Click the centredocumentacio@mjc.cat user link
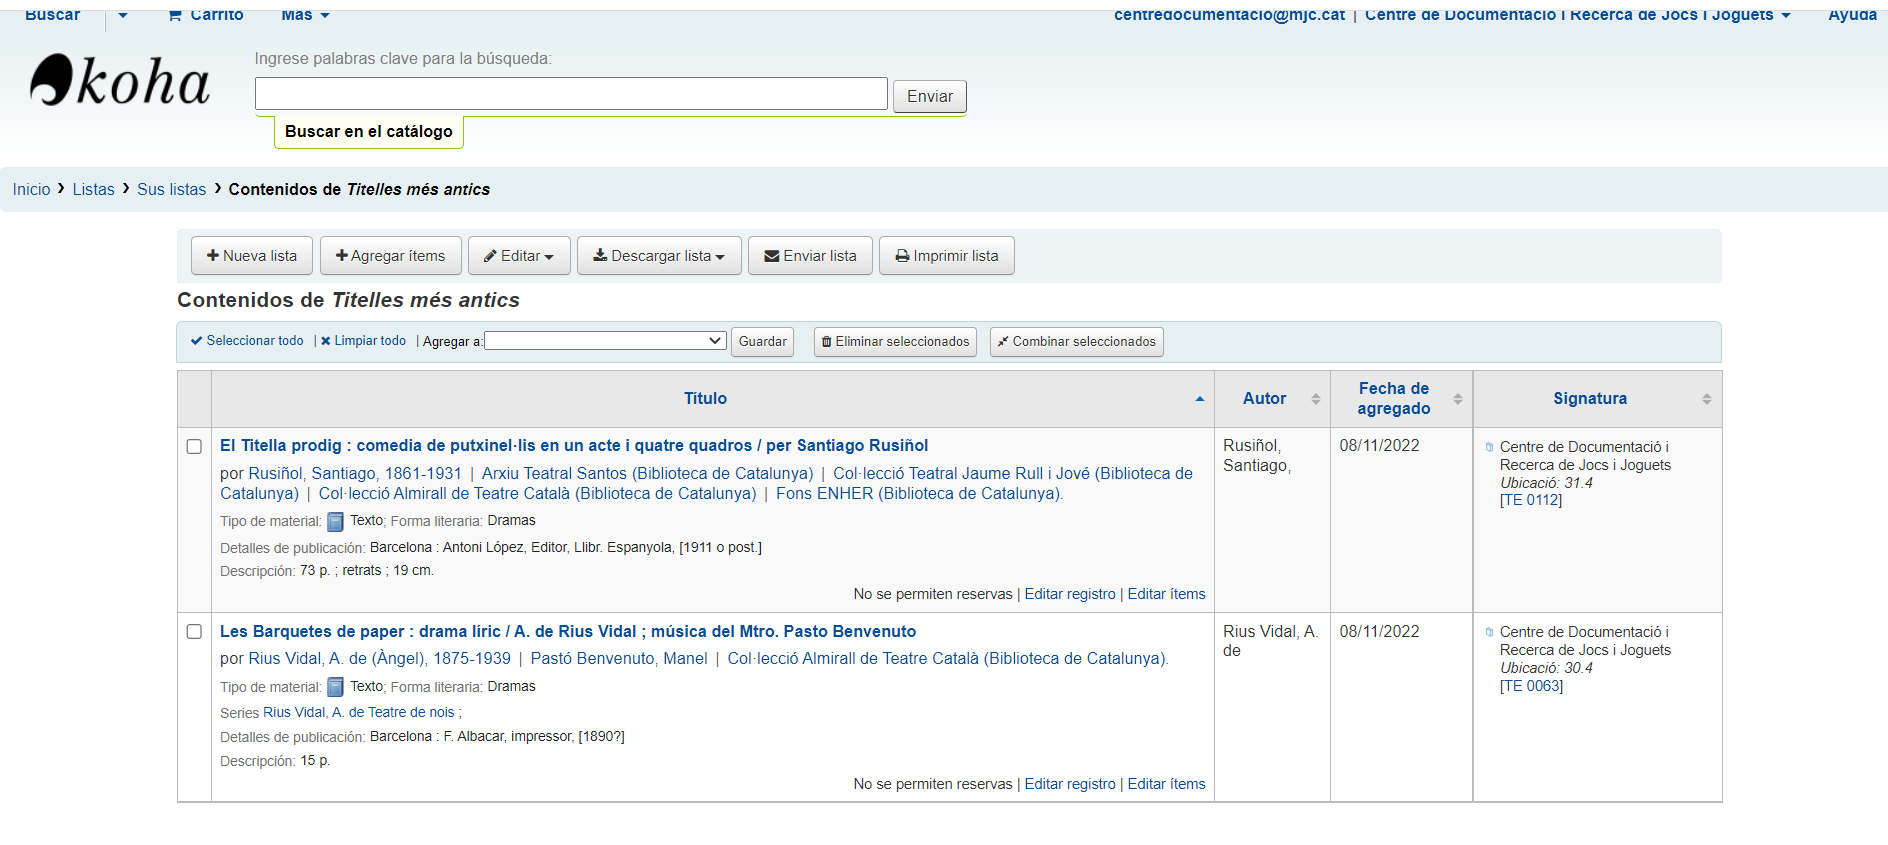The width and height of the screenshot is (1888, 845). (1229, 14)
